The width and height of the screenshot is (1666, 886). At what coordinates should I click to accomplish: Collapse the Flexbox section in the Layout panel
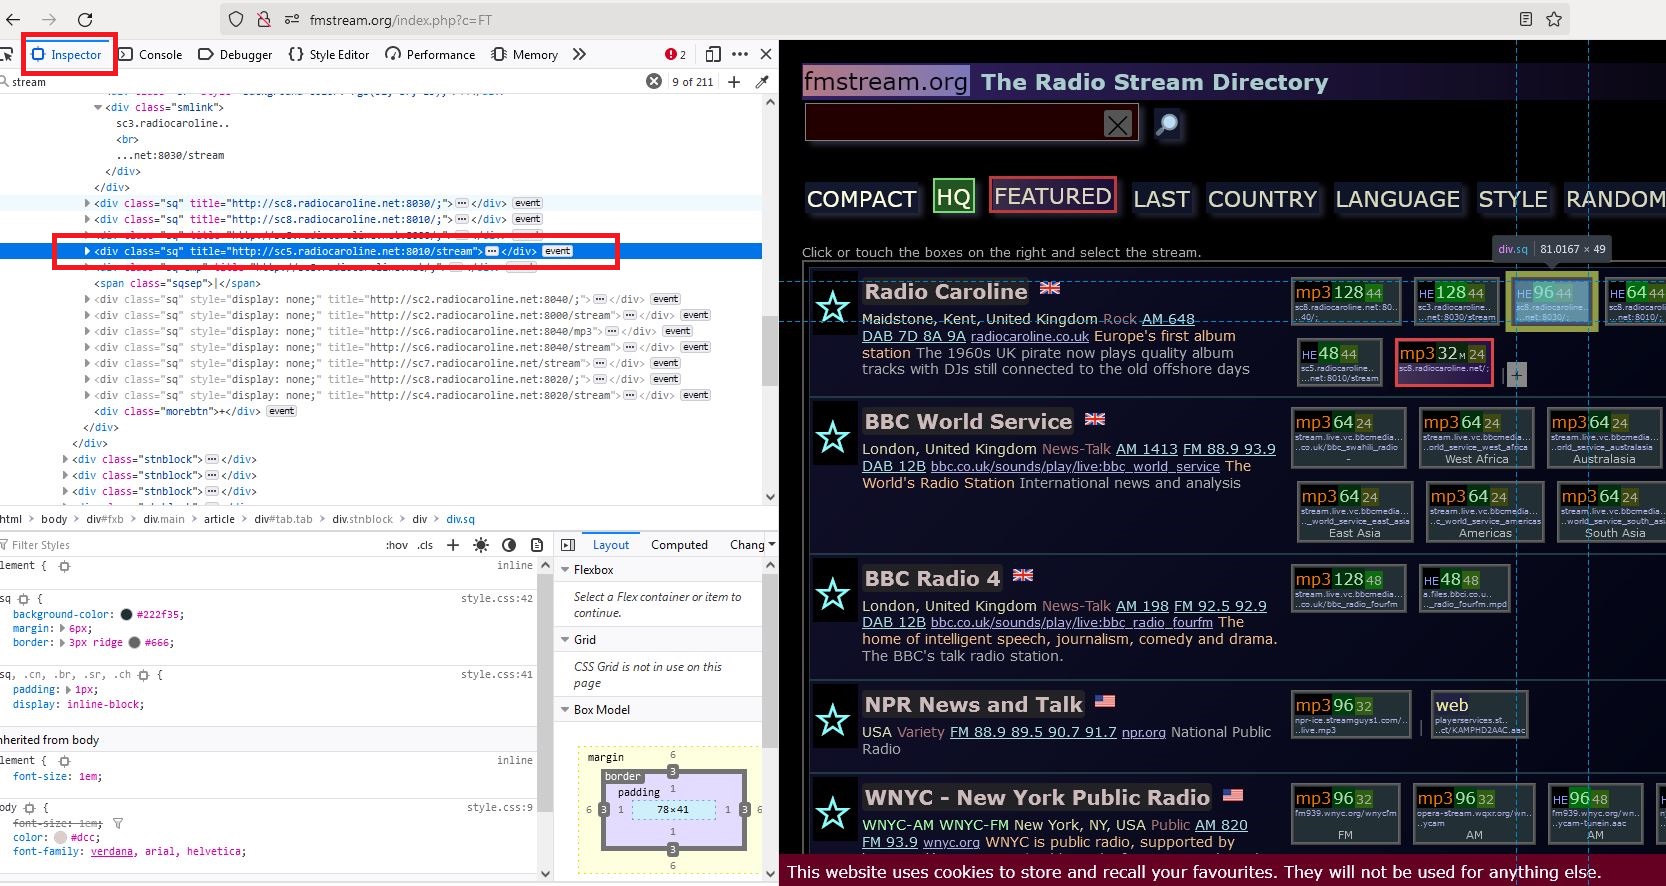[565, 570]
